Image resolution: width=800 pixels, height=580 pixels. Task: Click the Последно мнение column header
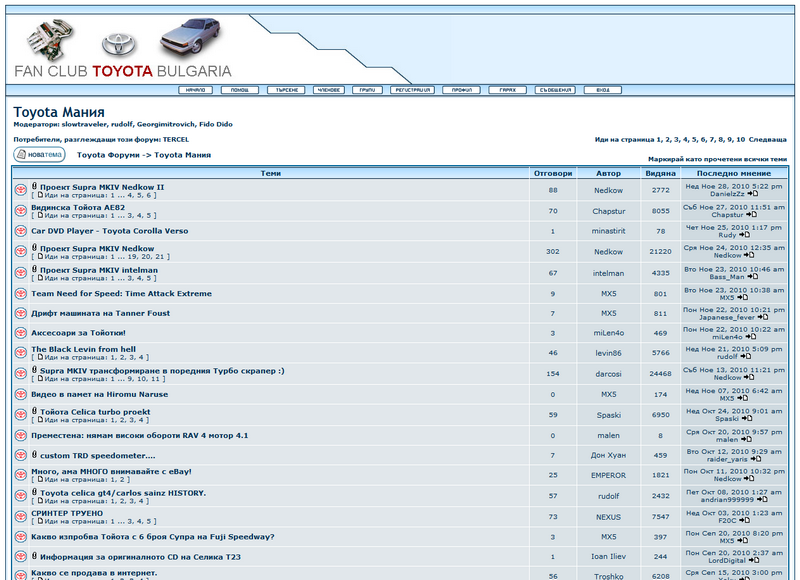click(734, 173)
